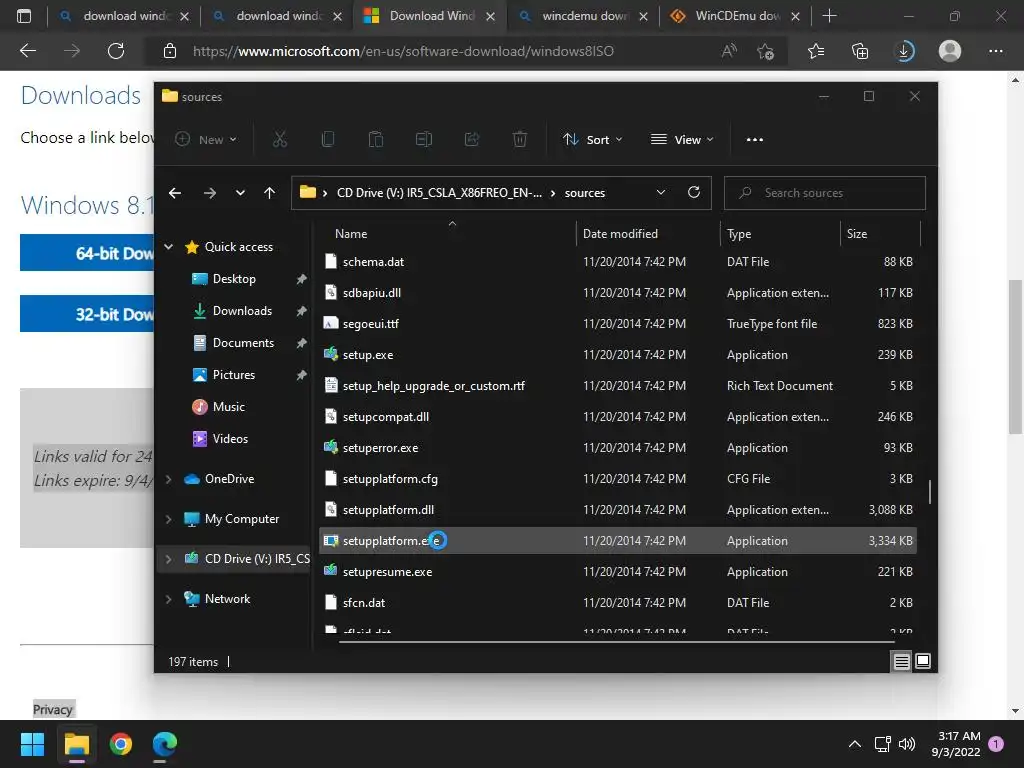The image size is (1024, 768).
Task: Click the browser back arrow in Edge
Action: click(28, 51)
